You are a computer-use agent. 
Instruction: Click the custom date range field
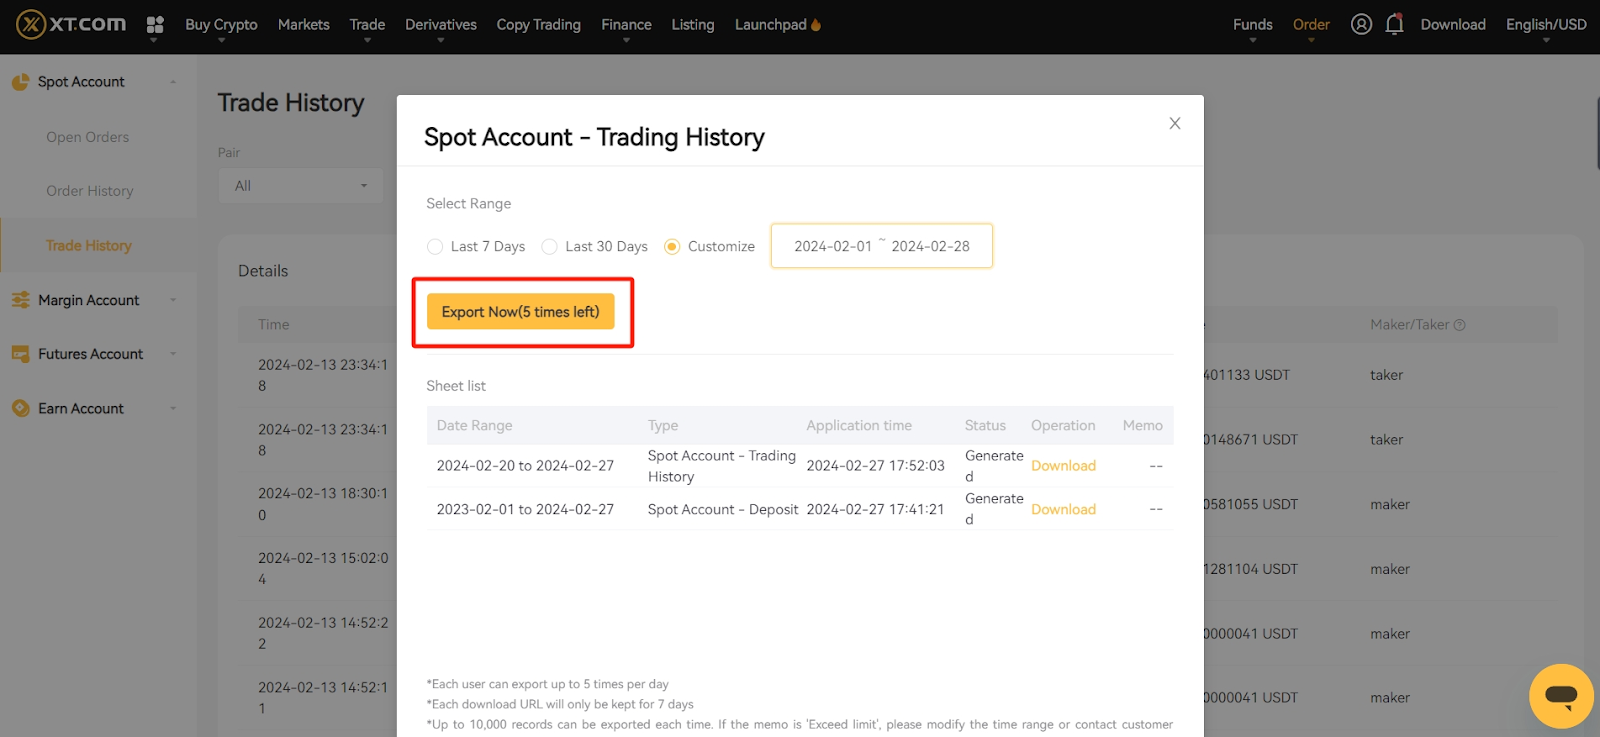coord(881,246)
